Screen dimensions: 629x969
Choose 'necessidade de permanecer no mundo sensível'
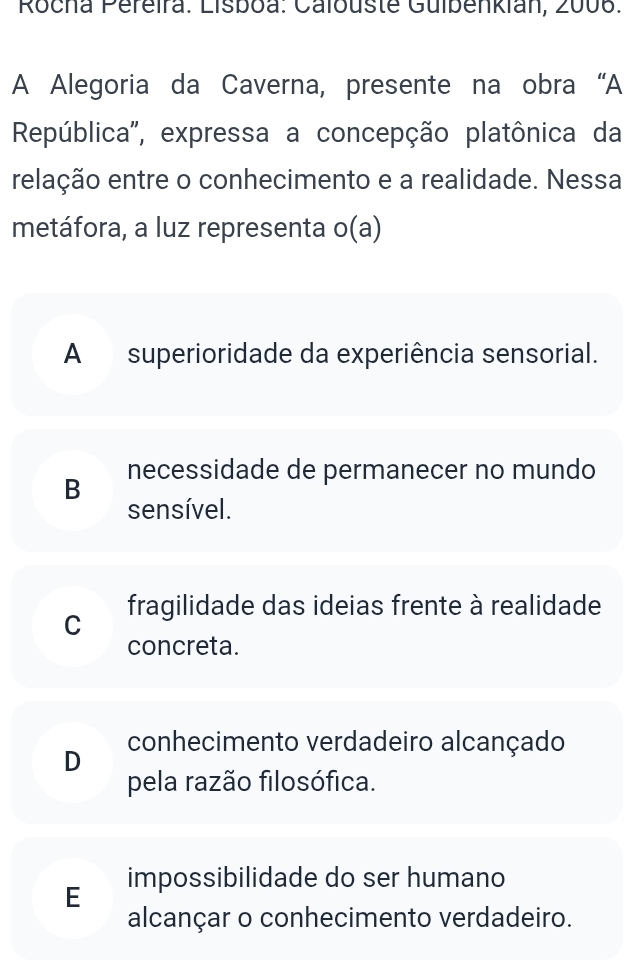point(361,490)
